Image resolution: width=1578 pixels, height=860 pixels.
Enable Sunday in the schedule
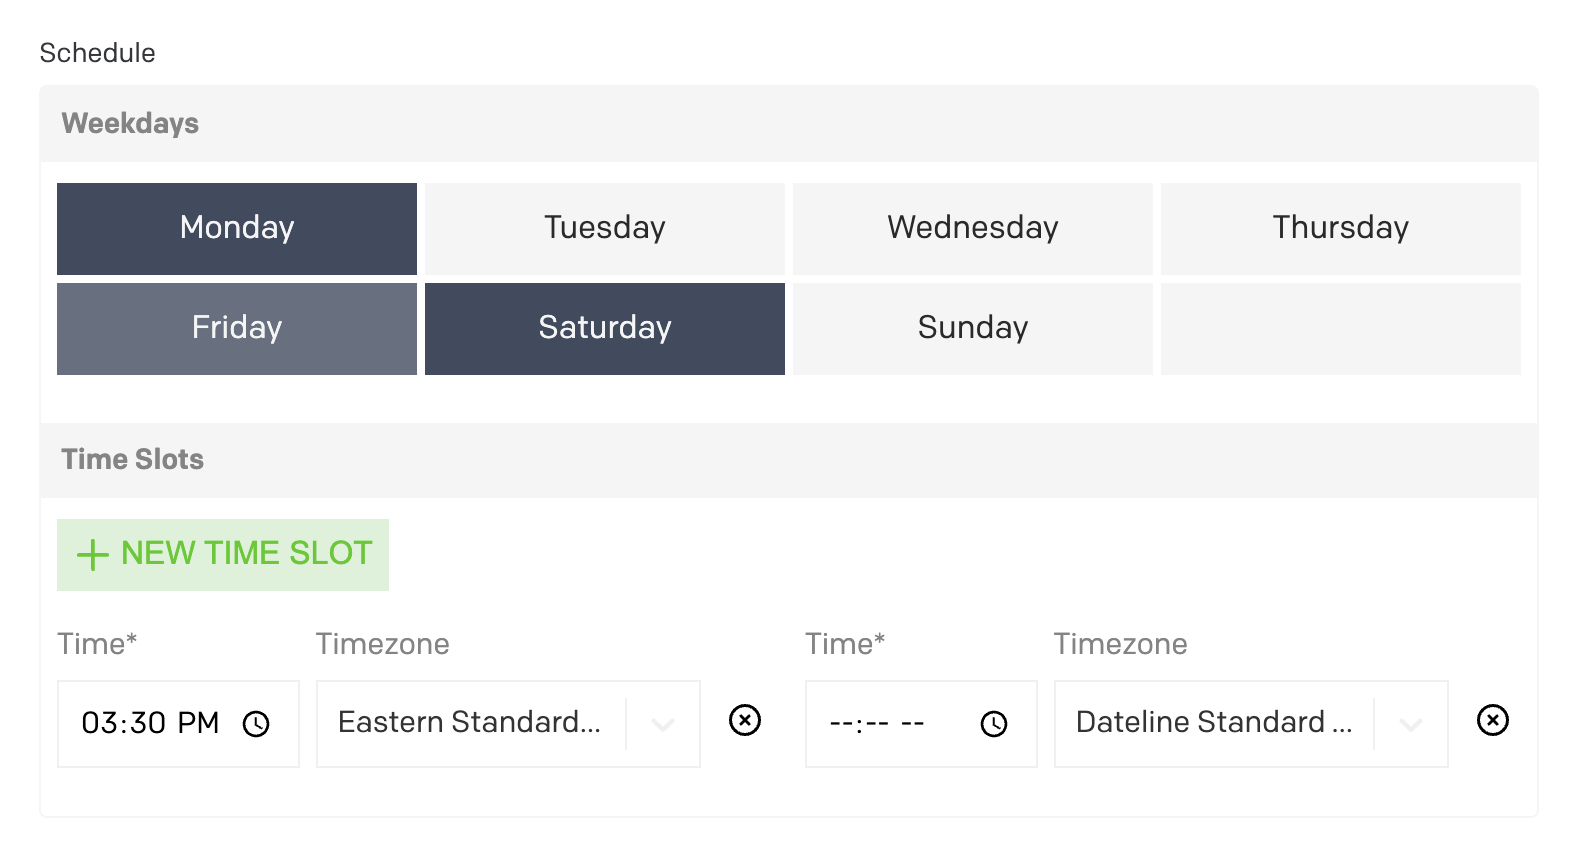972,328
